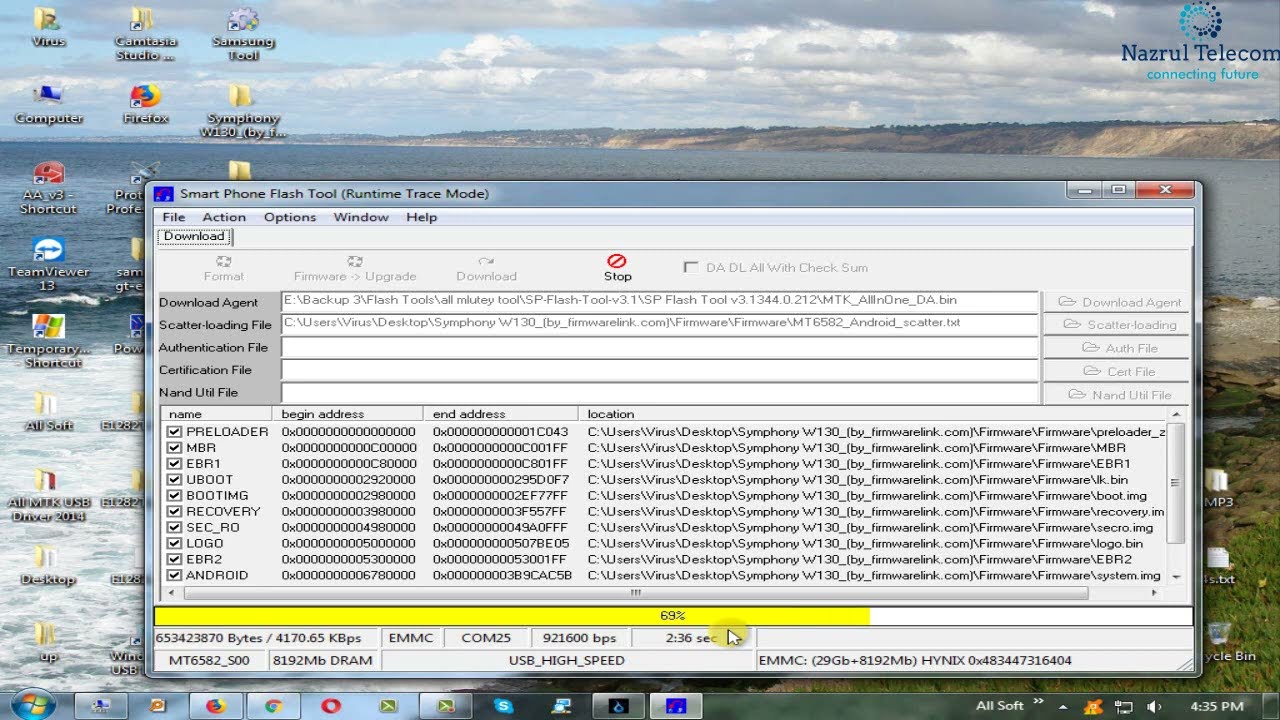Image resolution: width=1280 pixels, height=720 pixels.
Task: Toggle DA DL All With Check Sum
Action: pyautogui.click(x=690, y=267)
